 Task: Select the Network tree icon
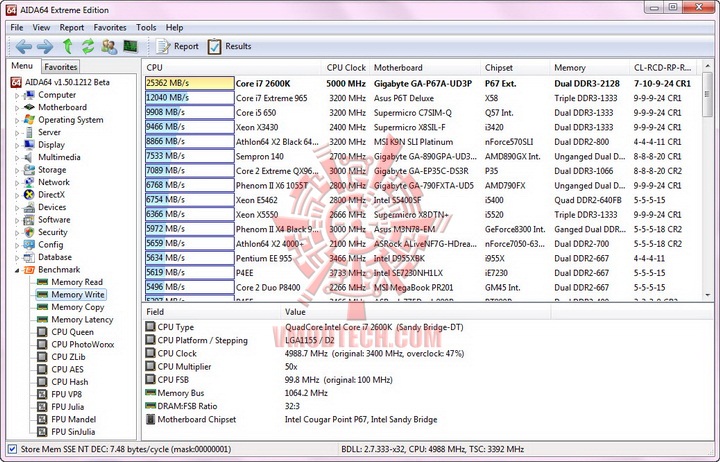(x=29, y=182)
